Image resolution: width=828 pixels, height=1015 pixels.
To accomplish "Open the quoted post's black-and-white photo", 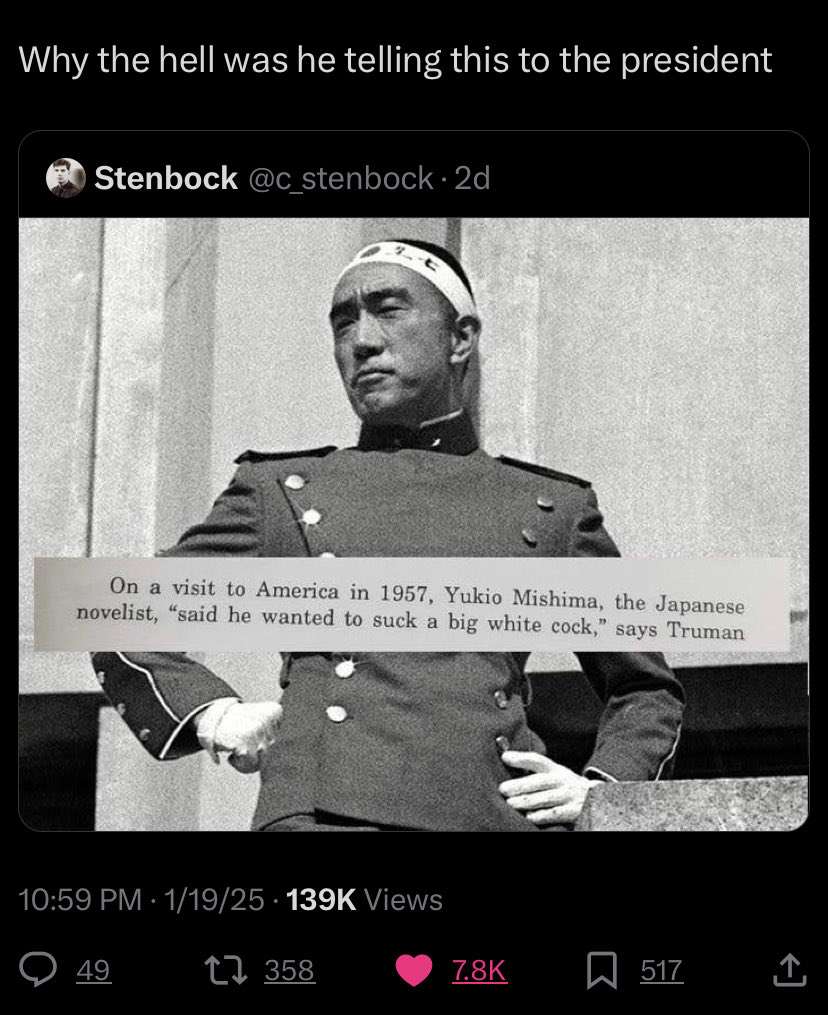I will [414, 524].
